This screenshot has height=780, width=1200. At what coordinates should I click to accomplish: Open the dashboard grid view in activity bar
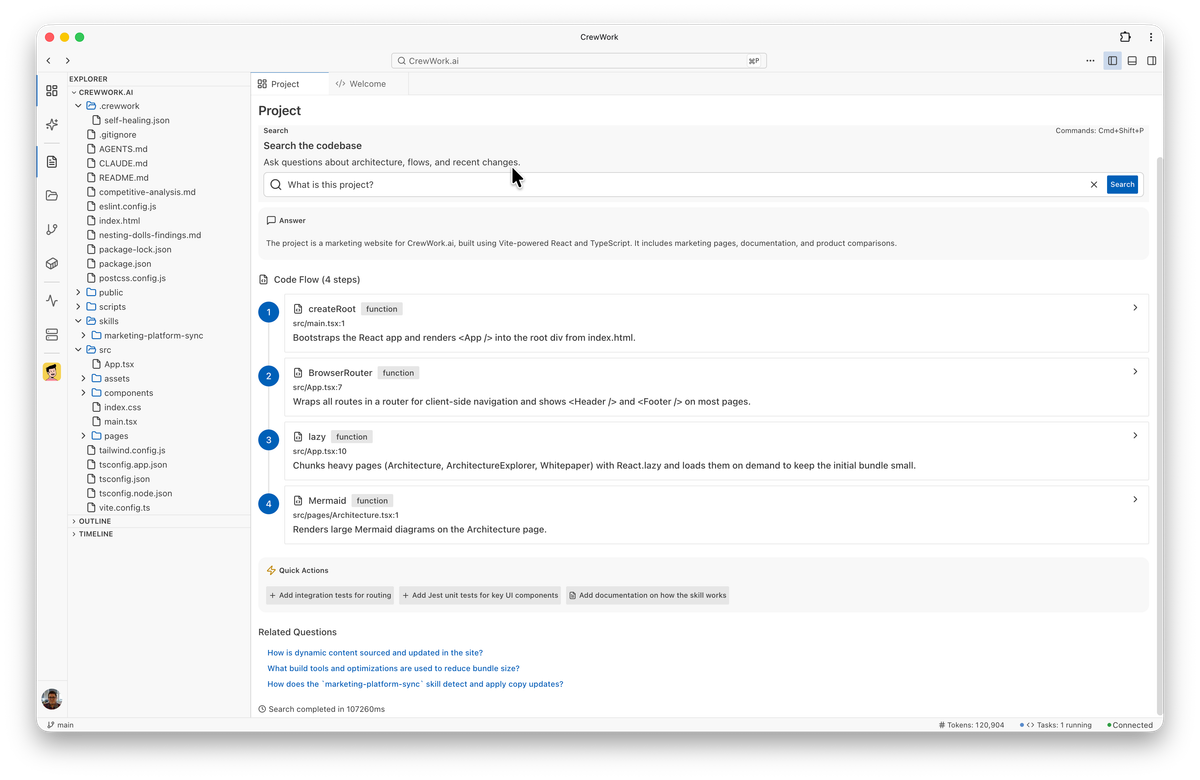pyautogui.click(x=52, y=90)
